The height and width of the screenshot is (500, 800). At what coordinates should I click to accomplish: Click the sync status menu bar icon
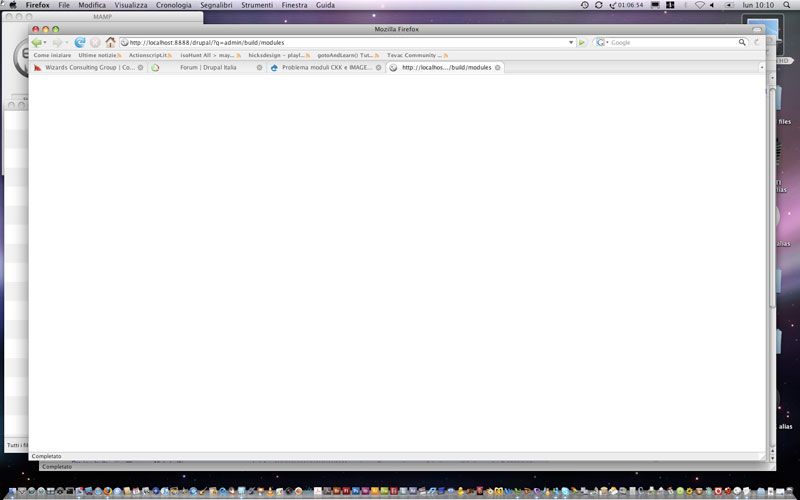(598, 5)
